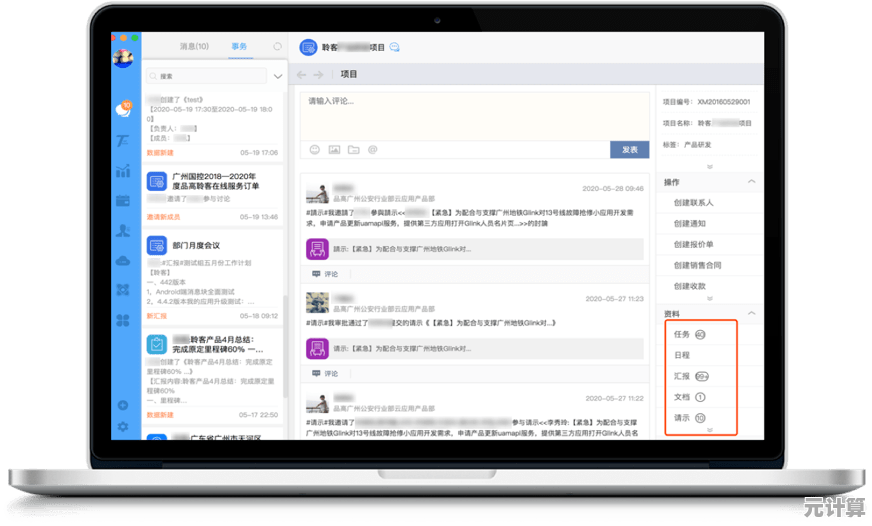
Task: Click the @ mention icon
Action: [372, 150]
